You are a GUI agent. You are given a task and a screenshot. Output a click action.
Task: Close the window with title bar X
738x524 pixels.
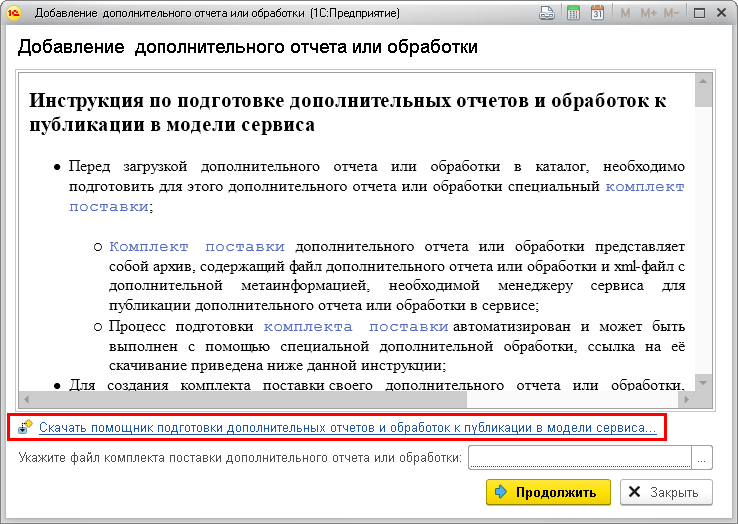click(721, 14)
